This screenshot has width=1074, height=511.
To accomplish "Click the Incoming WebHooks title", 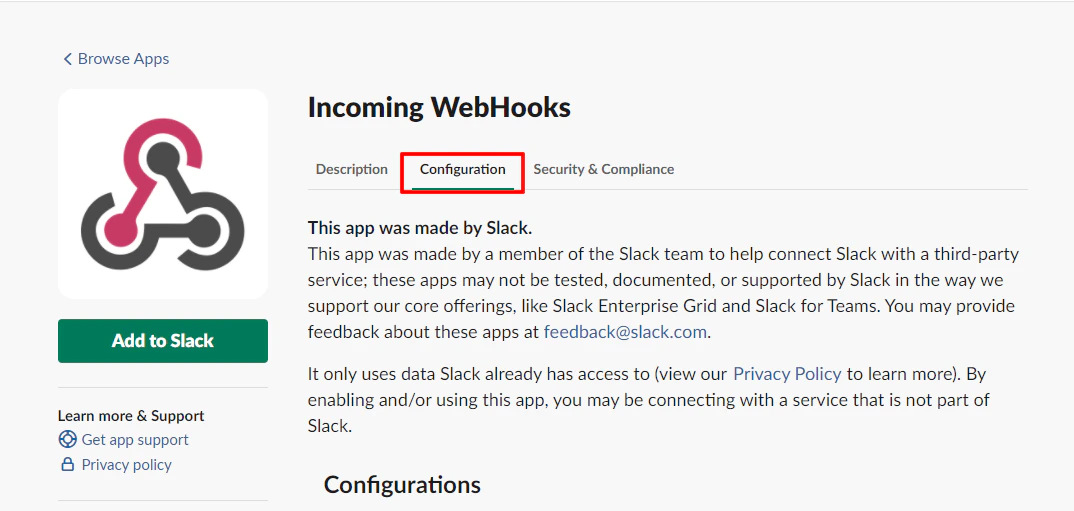I will pyautogui.click(x=439, y=108).
